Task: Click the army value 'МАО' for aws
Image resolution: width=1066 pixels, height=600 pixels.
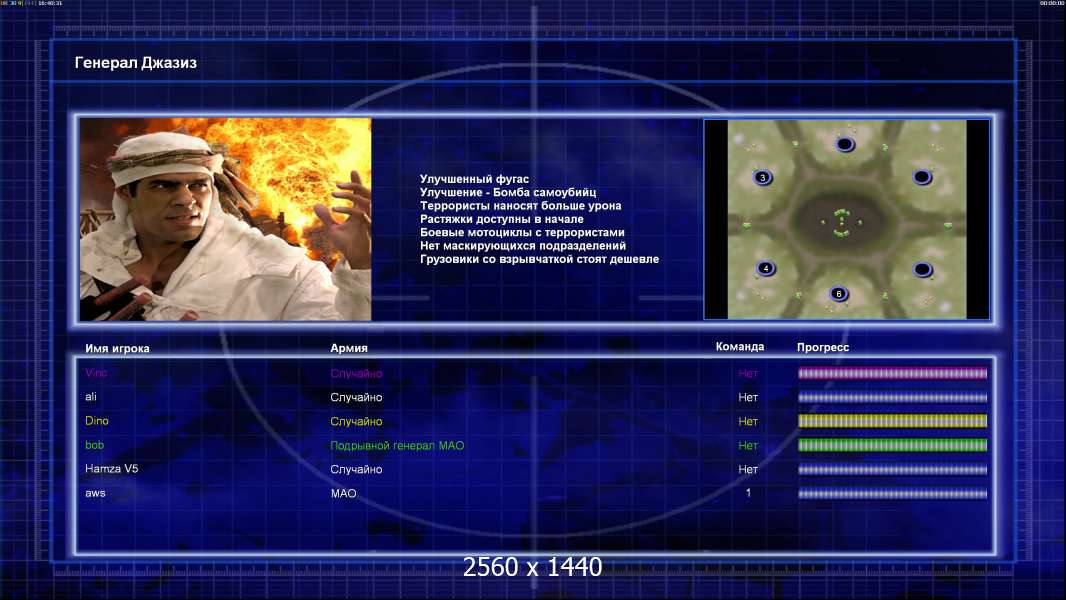Action: (343, 493)
